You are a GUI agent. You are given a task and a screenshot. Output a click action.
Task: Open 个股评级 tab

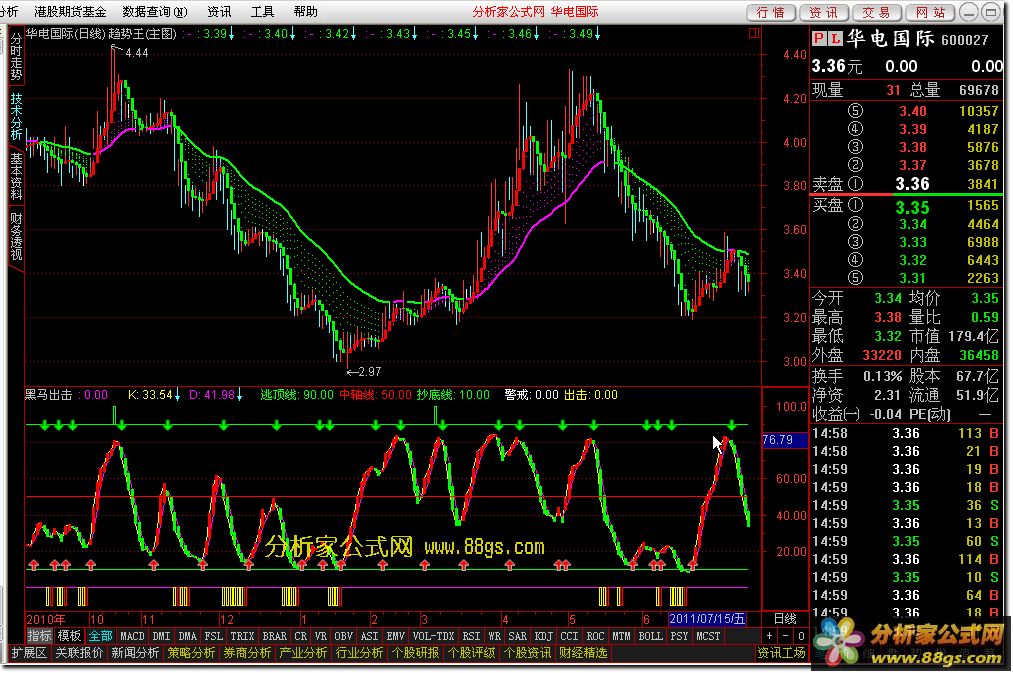472,653
